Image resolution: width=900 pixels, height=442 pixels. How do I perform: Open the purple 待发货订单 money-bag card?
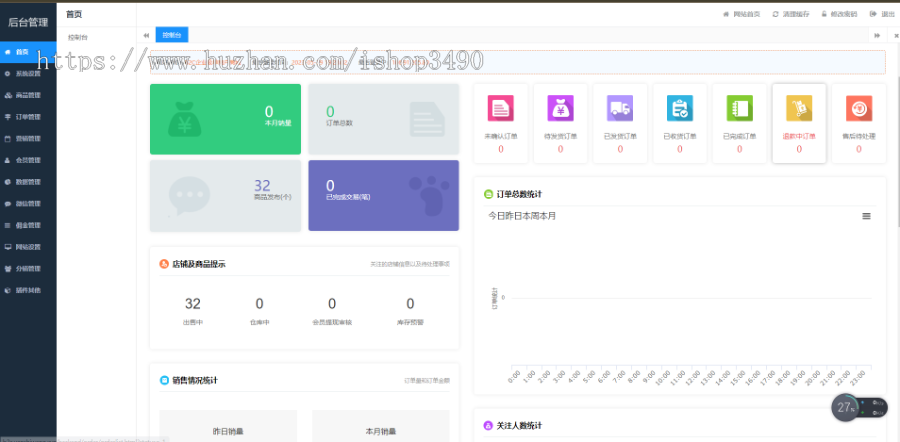560,123
